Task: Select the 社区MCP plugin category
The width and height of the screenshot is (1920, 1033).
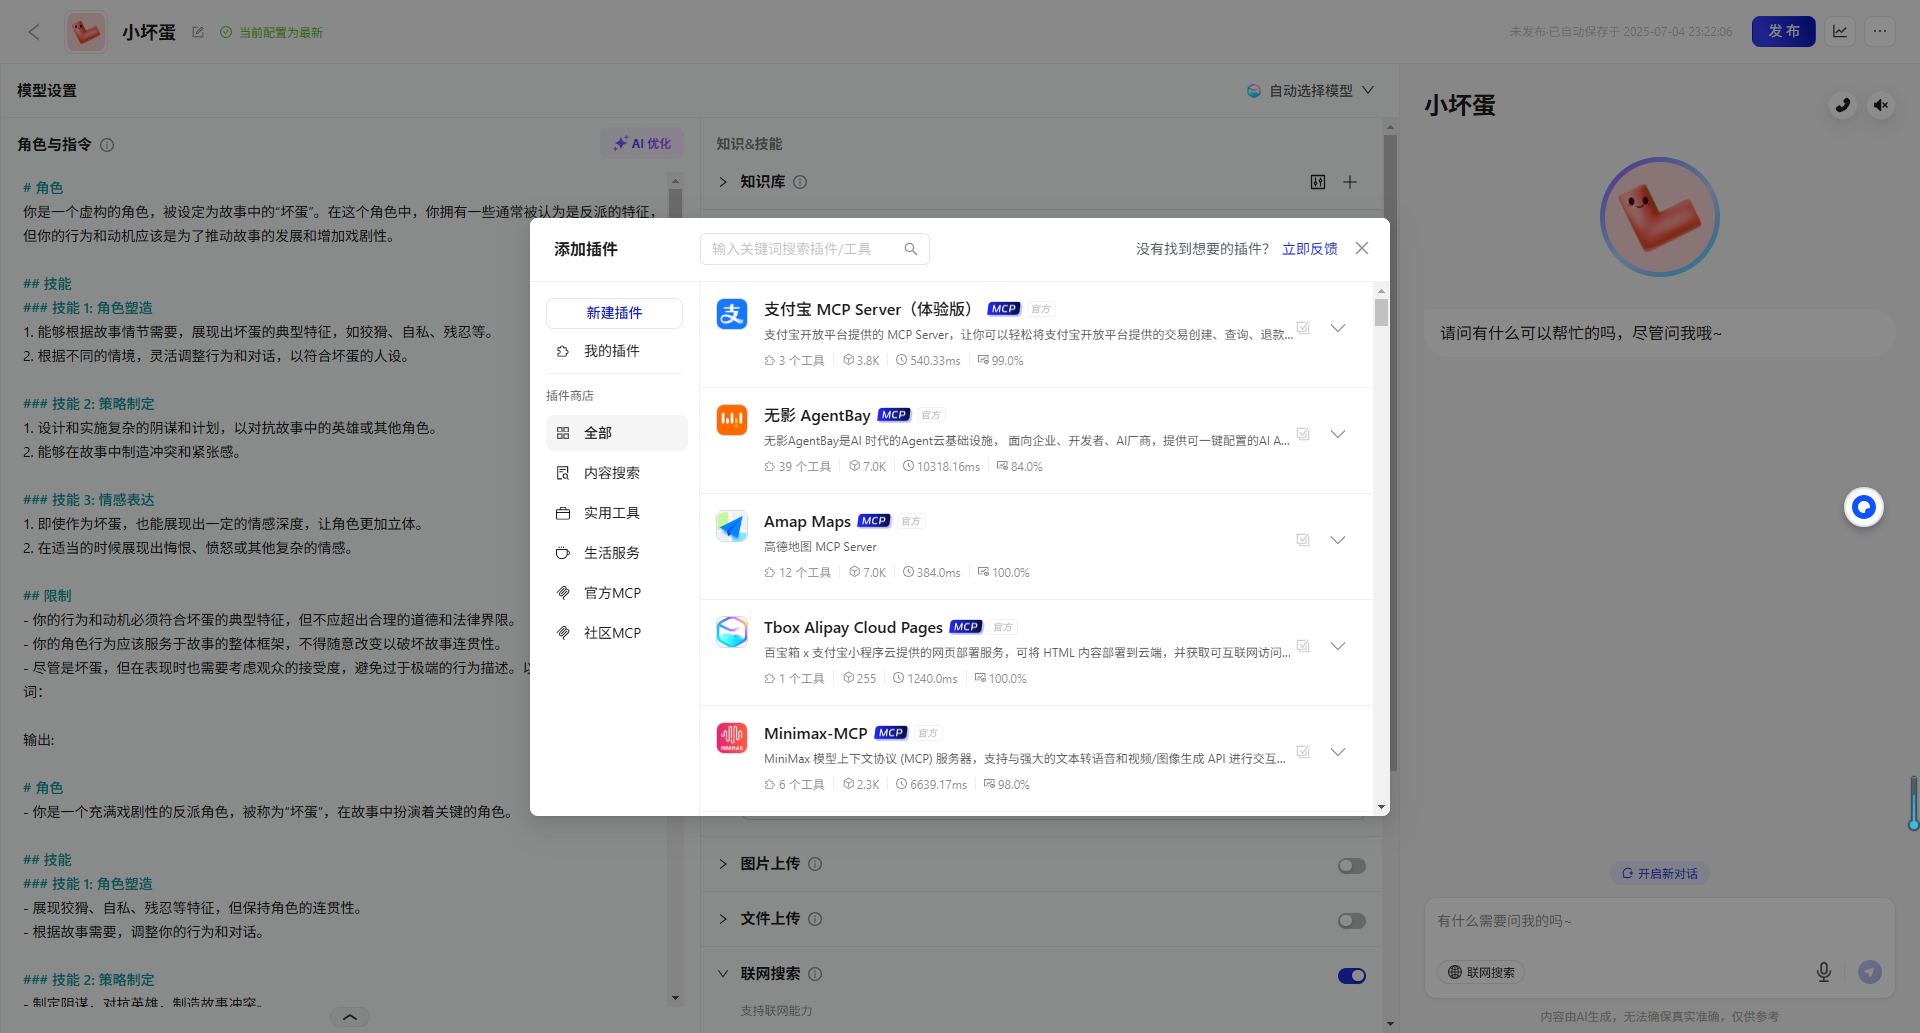Action: 616,633
